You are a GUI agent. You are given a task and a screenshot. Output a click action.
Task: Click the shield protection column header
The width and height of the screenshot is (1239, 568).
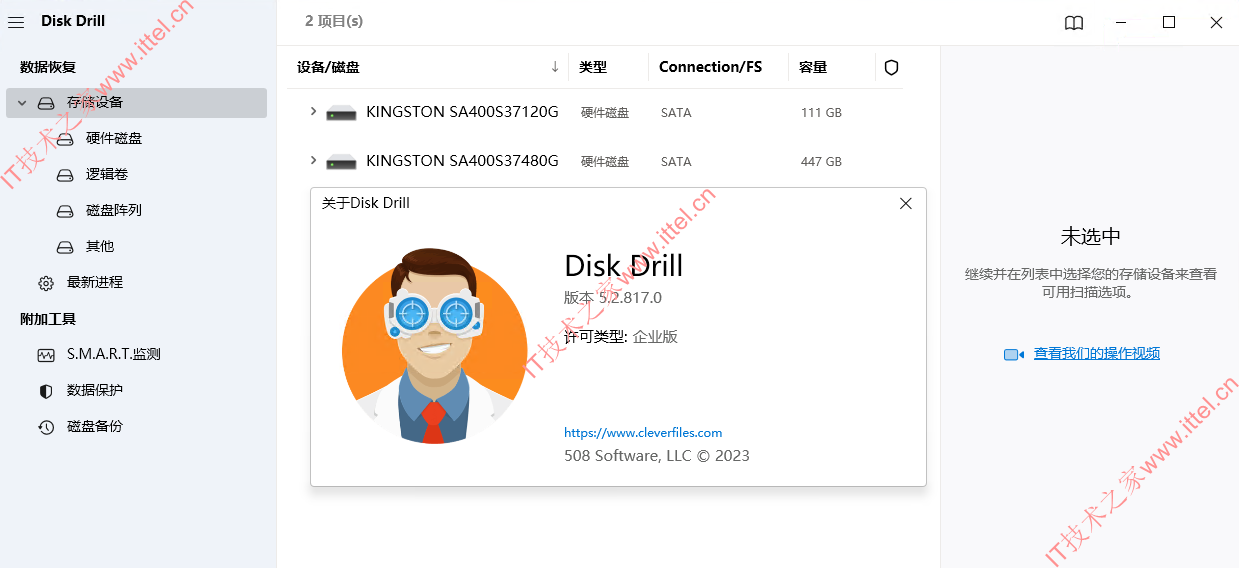(892, 67)
